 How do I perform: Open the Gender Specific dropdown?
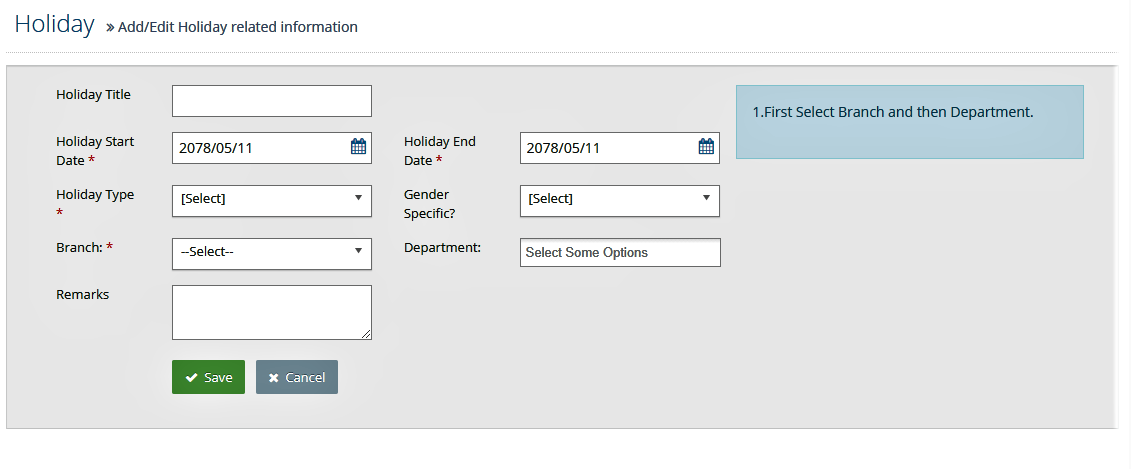pyautogui.click(x=620, y=201)
